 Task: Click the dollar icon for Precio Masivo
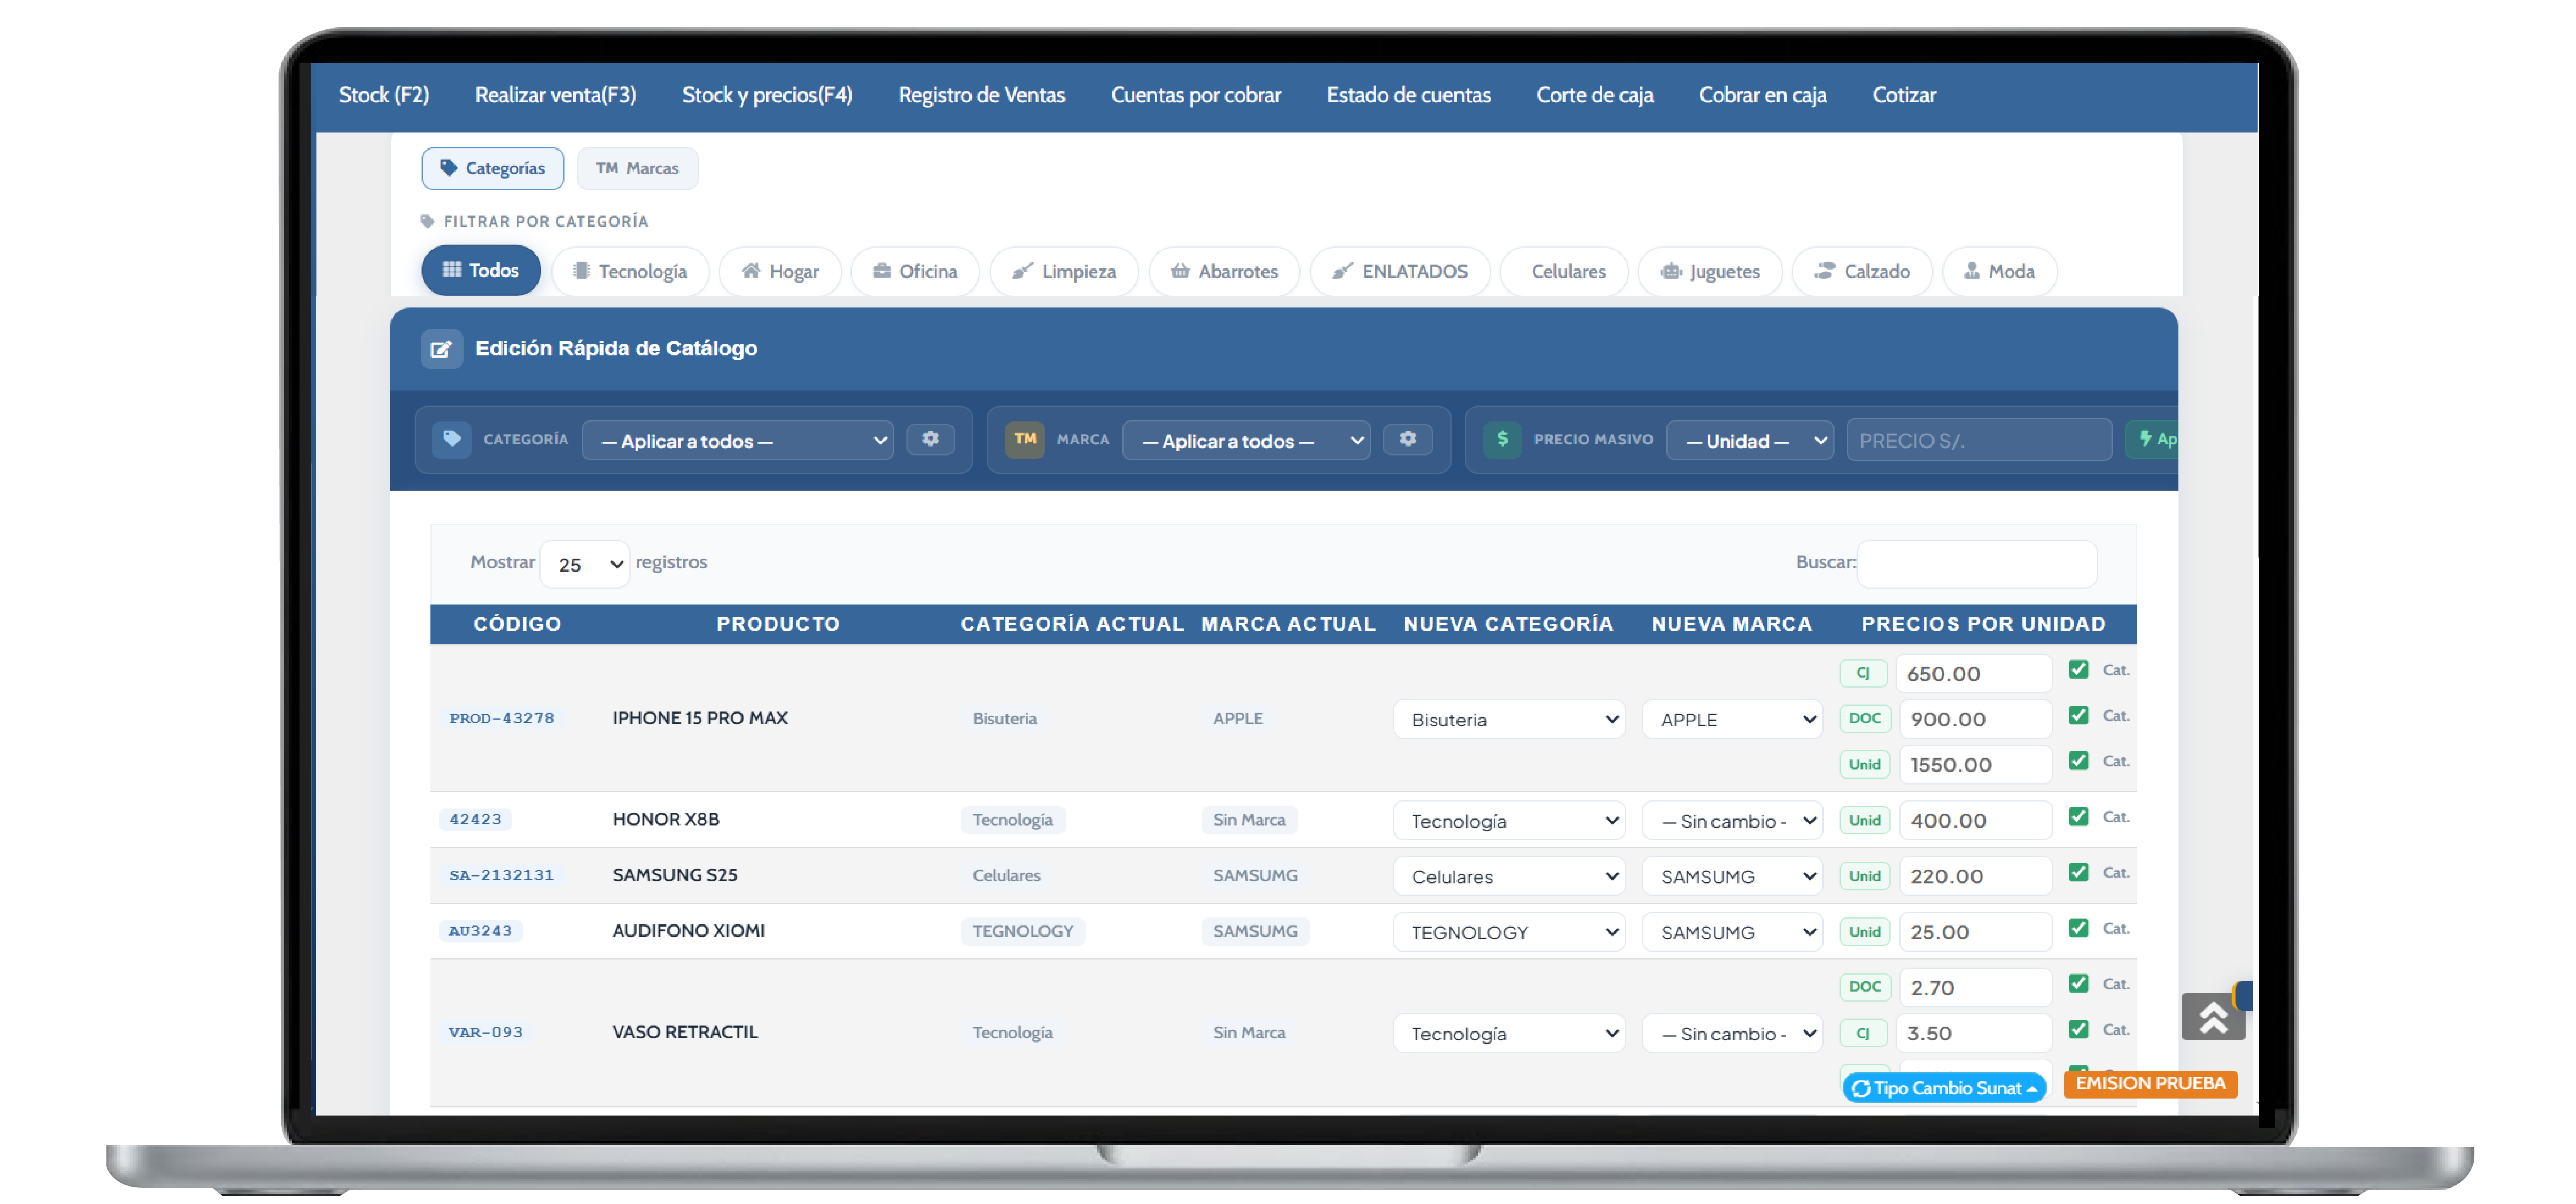pos(1502,440)
